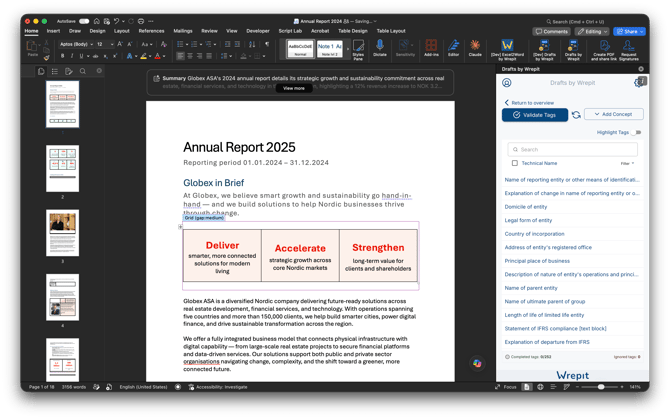This screenshot has height=419, width=670.
Task: Toggle subscript formatting
Action: [x=106, y=56]
